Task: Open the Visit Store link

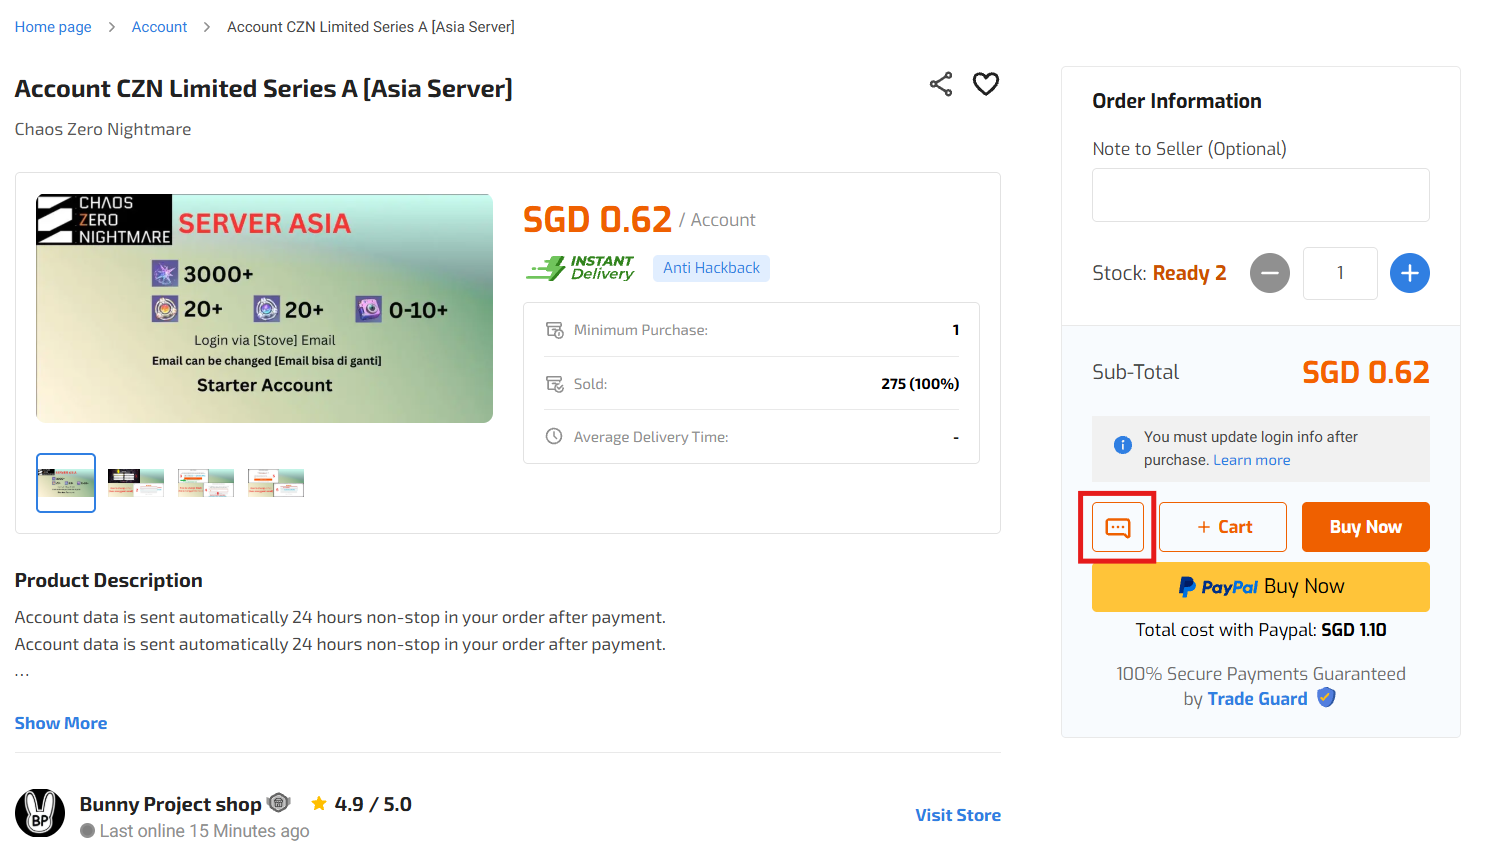Action: point(958,815)
